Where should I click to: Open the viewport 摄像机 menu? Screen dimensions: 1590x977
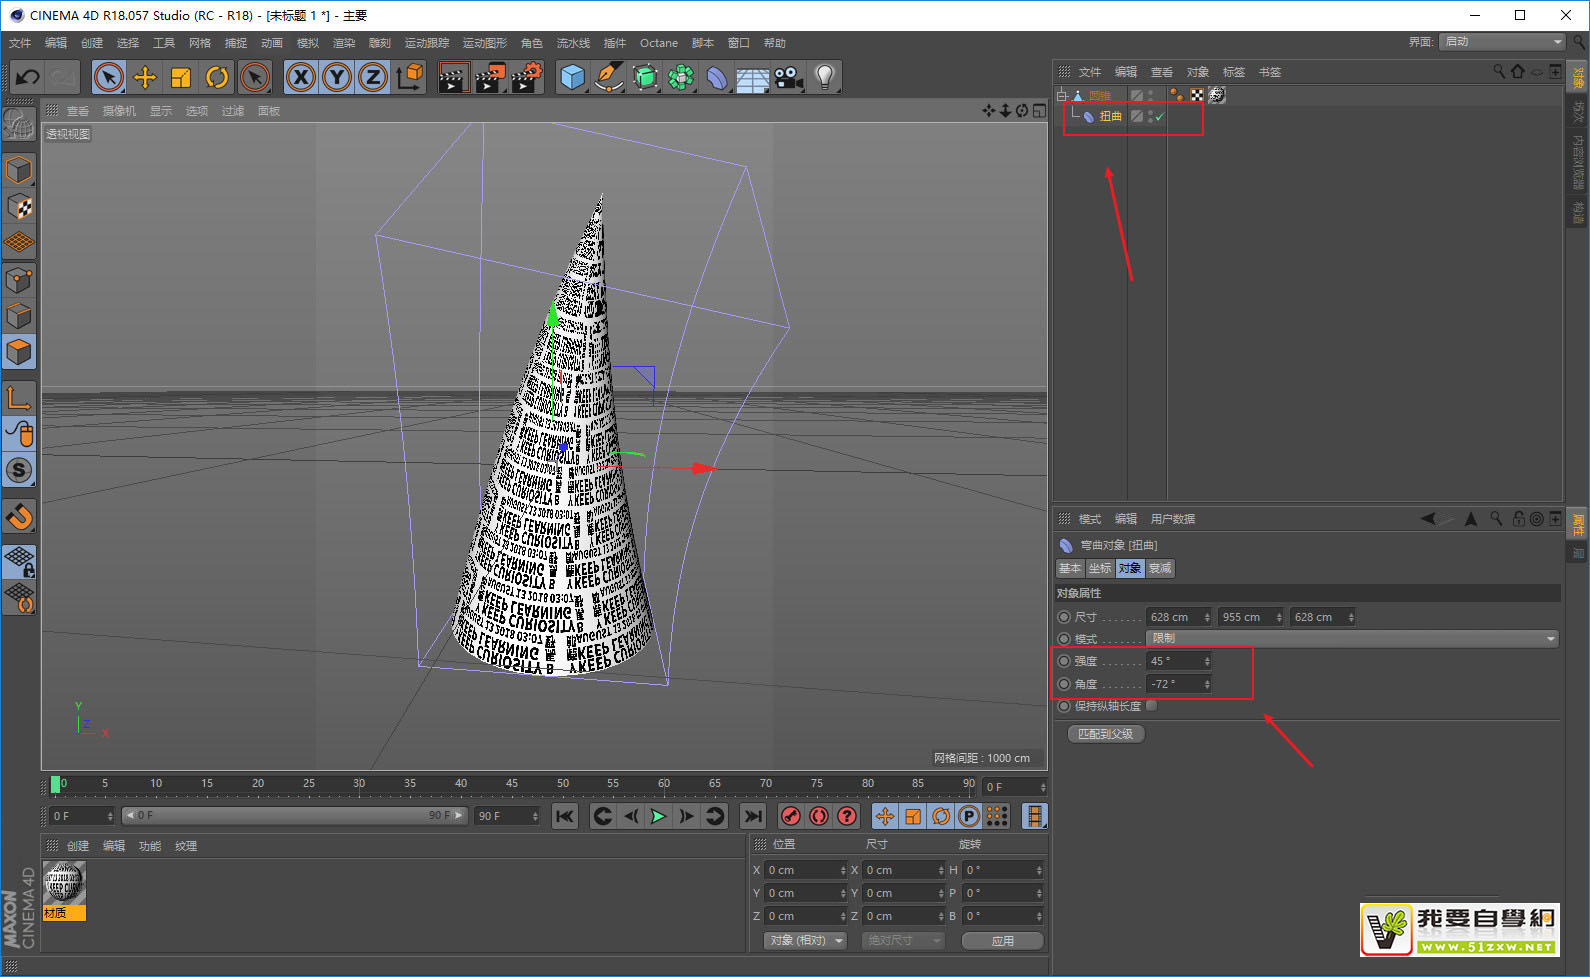point(119,111)
